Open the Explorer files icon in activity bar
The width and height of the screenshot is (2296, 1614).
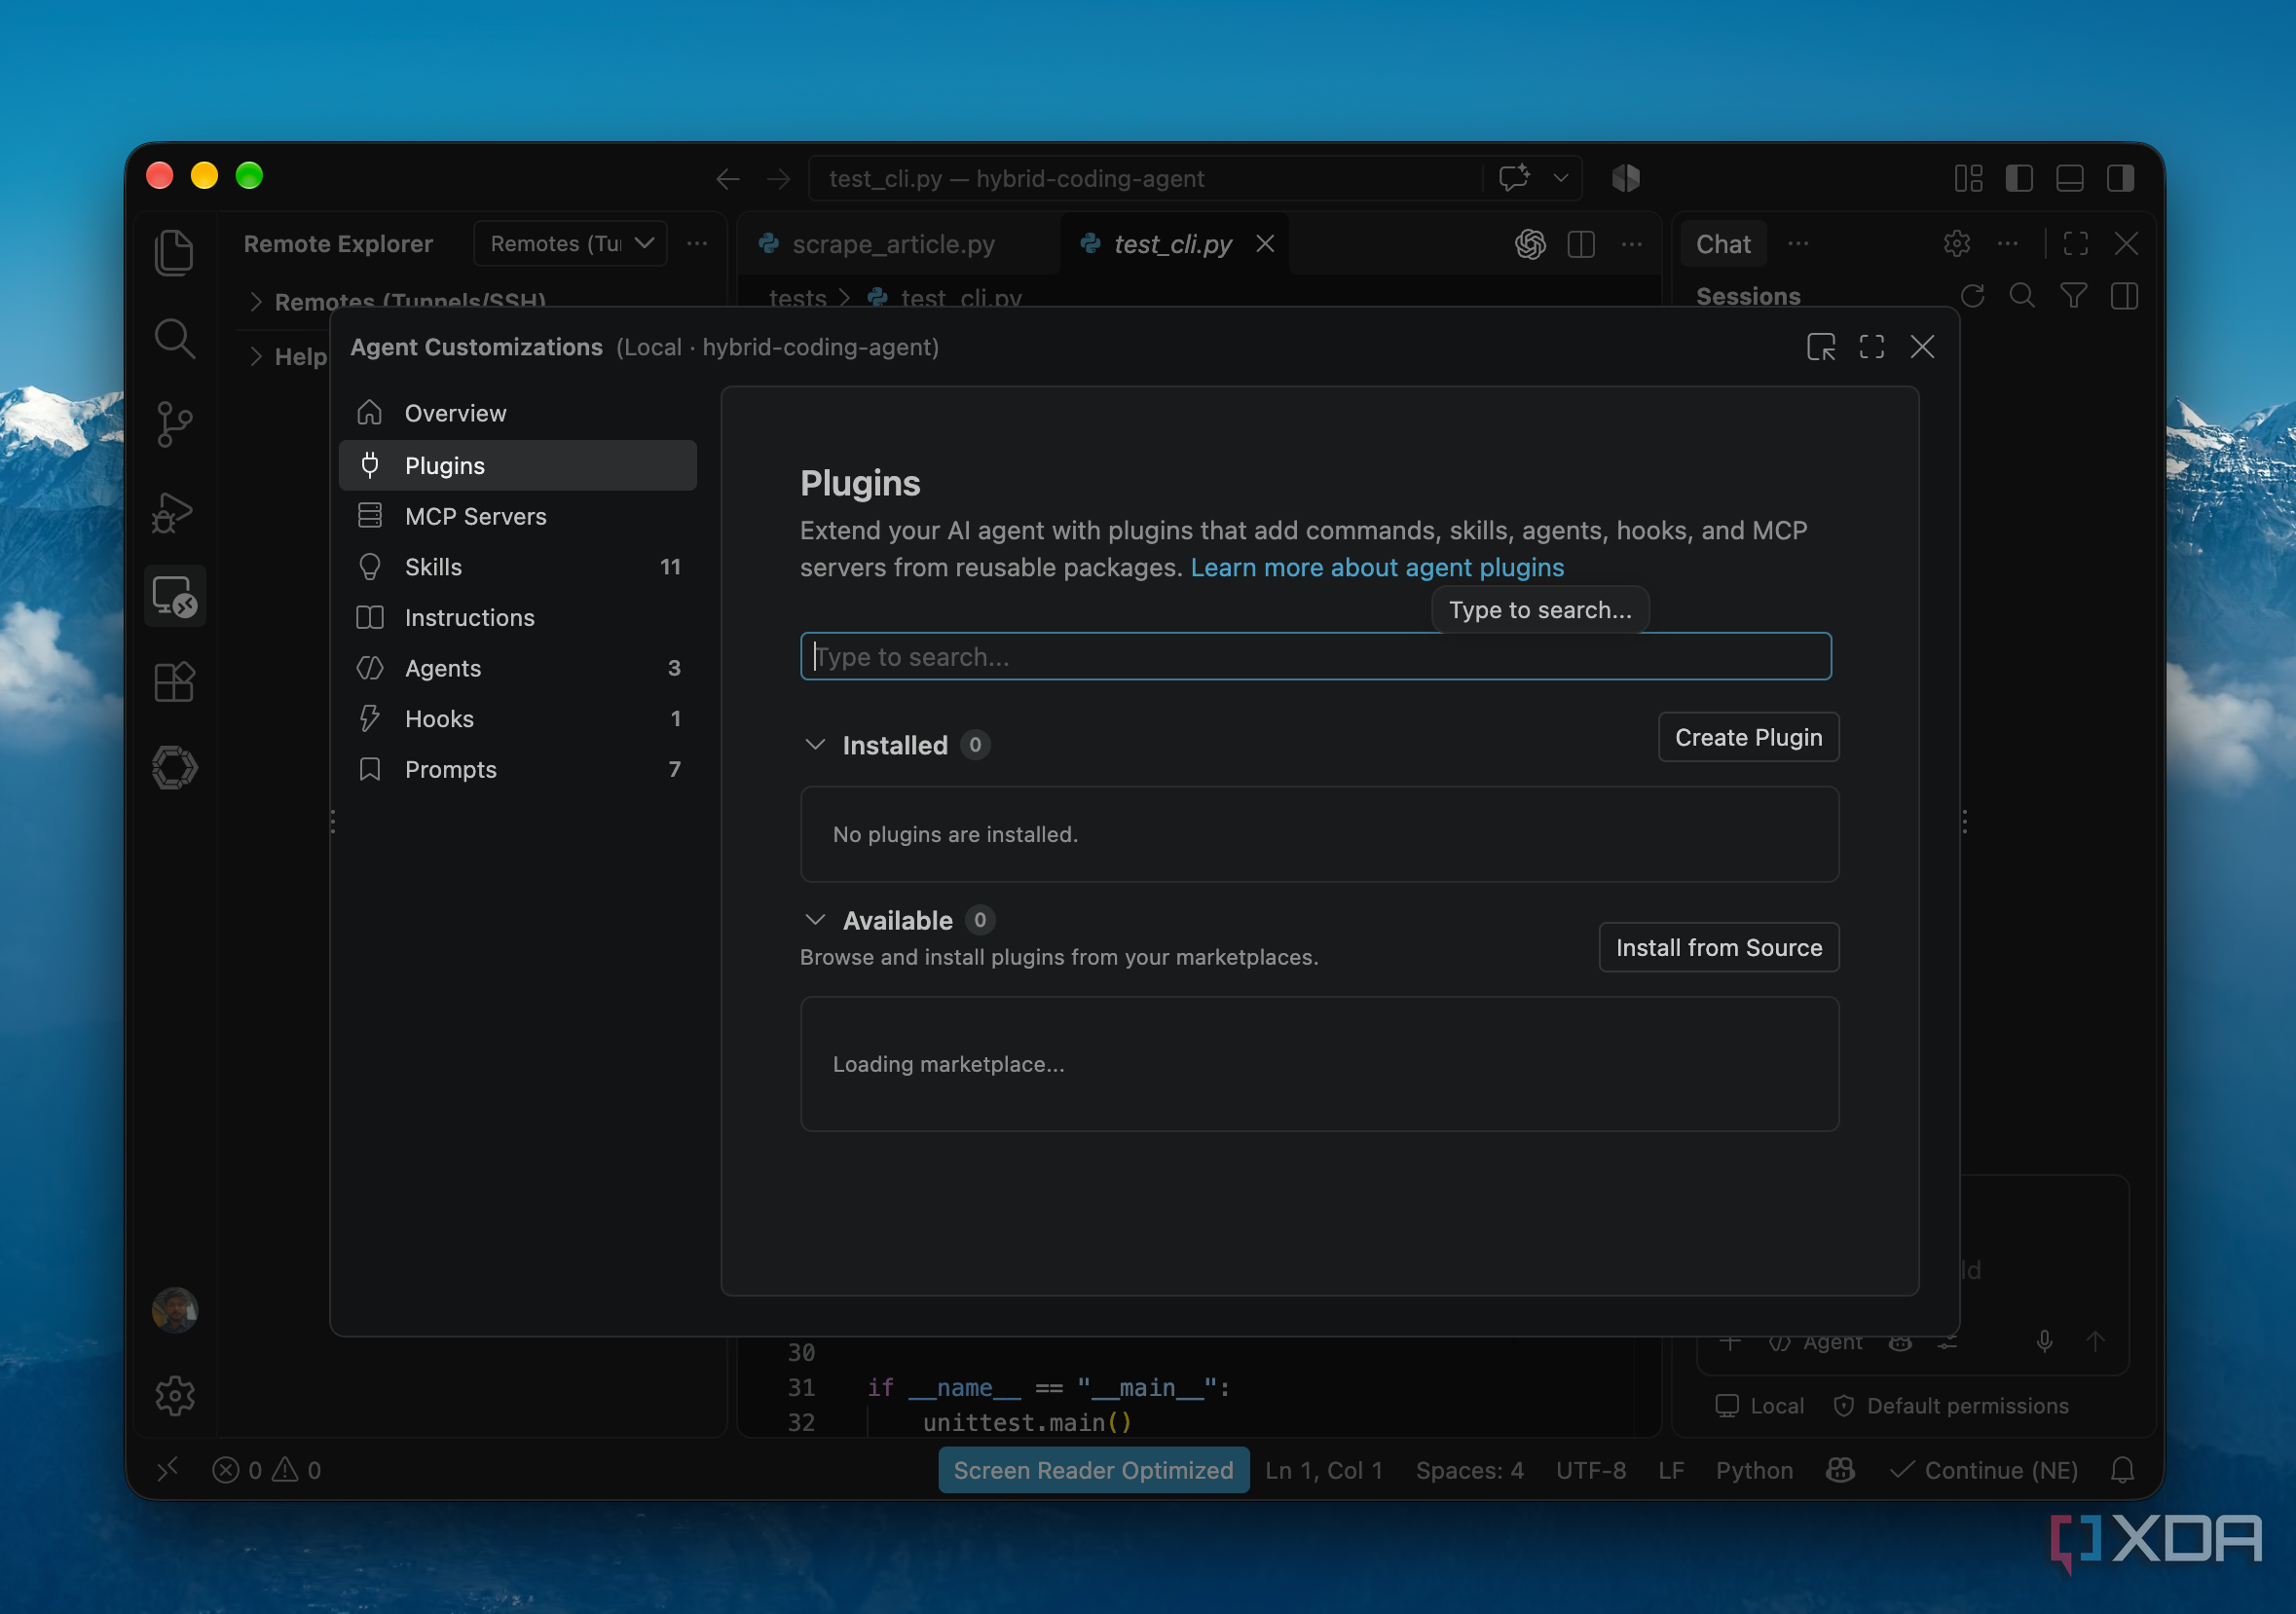pos(175,252)
